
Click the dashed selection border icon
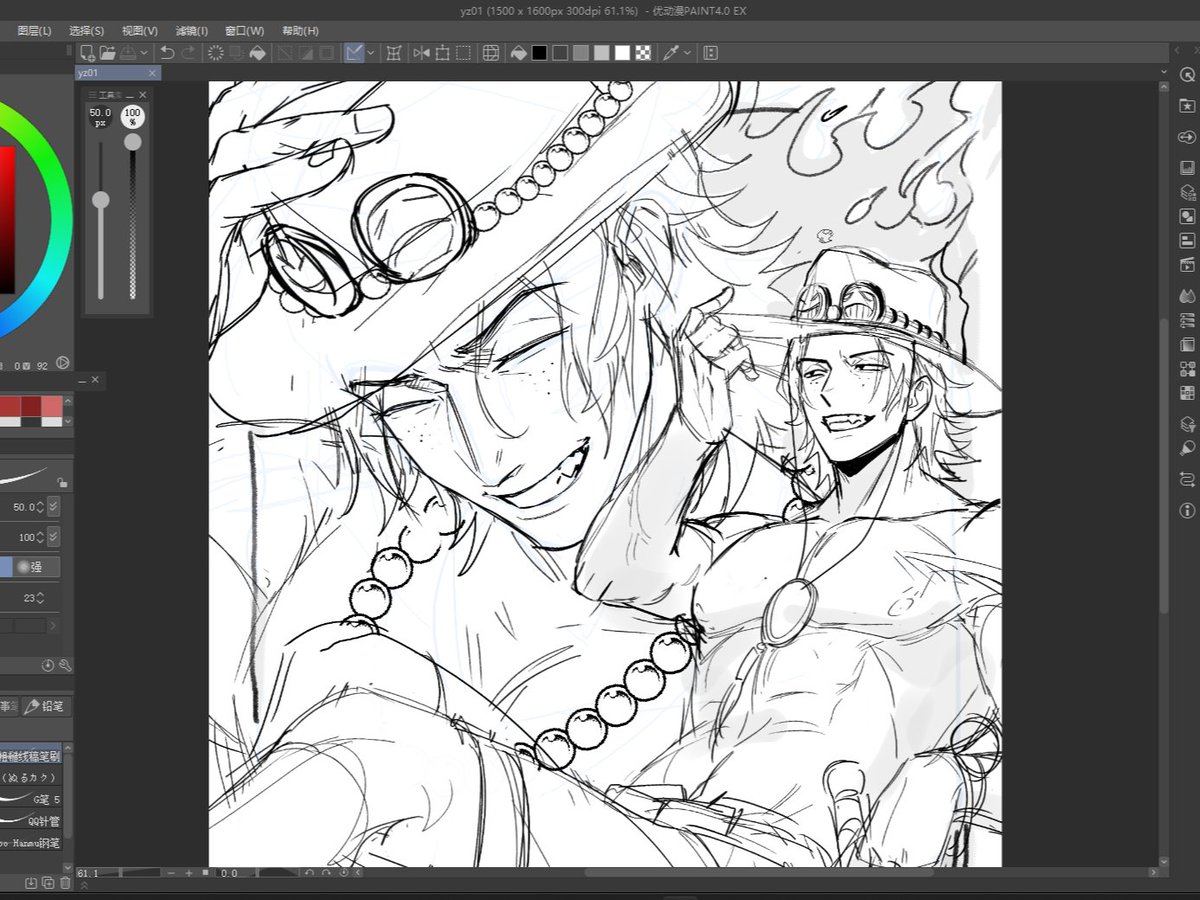point(463,52)
